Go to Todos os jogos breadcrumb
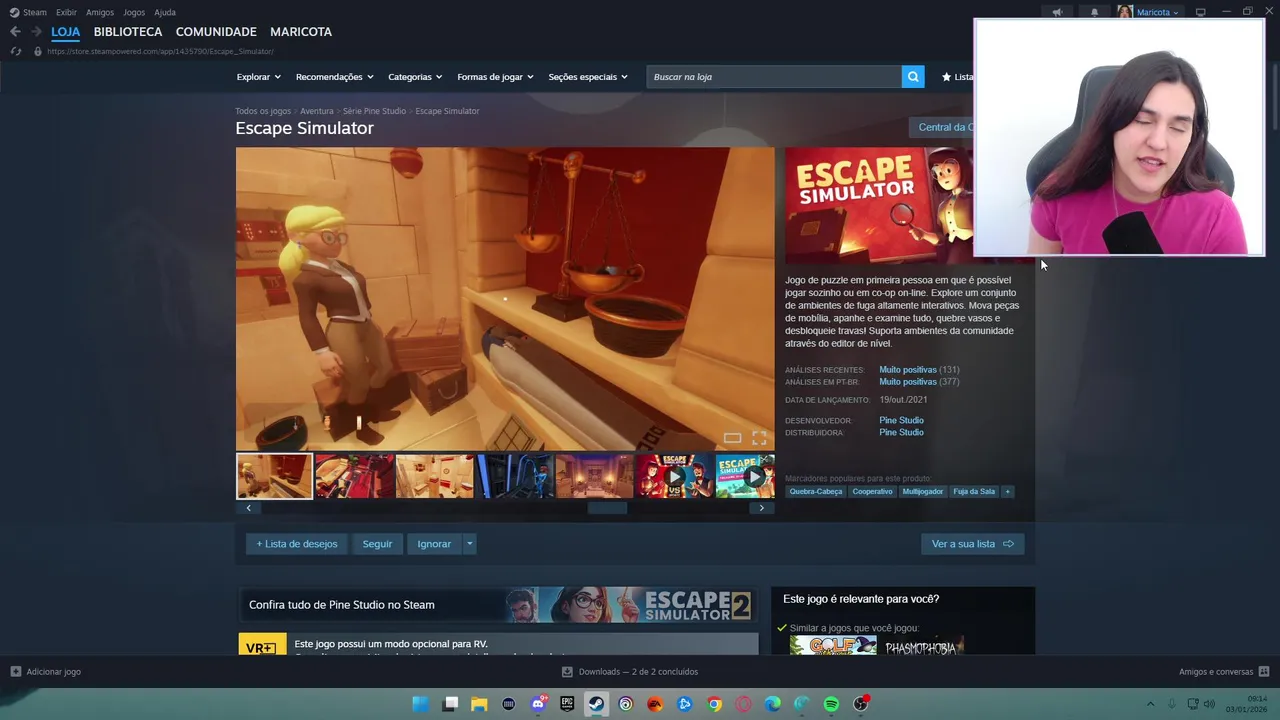The width and height of the screenshot is (1280, 720). [x=263, y=111]
